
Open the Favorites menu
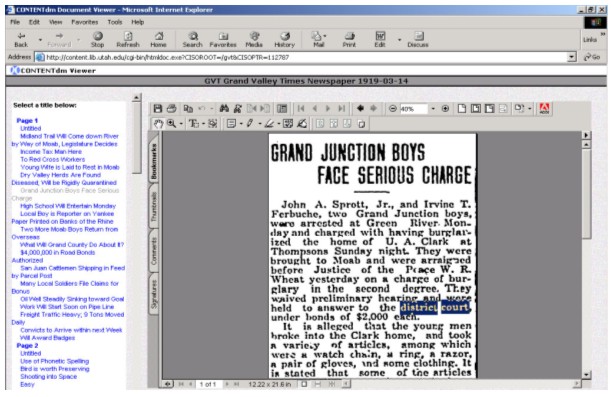tap(84, 22)
